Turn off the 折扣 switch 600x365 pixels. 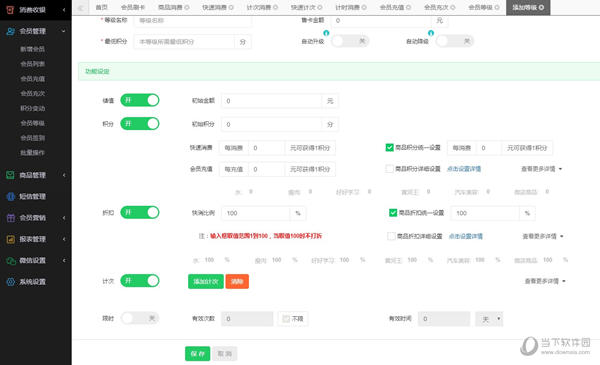(x=140, y=212)
